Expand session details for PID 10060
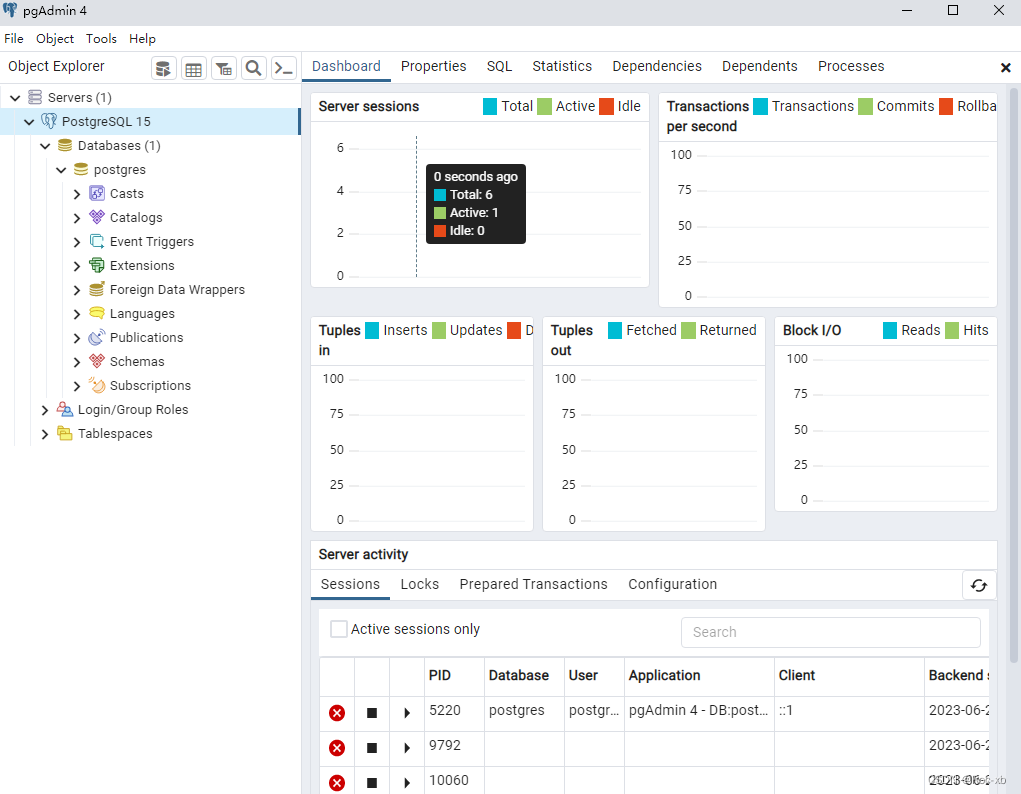 click(x=407, y=782)
